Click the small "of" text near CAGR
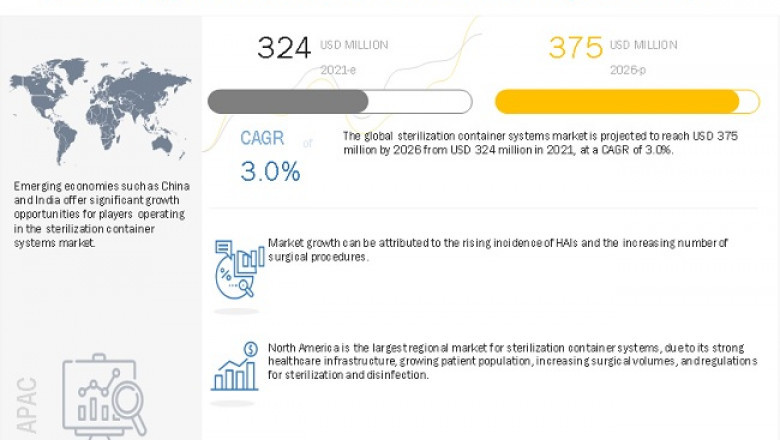The width and height of the screenshot is (780, 440). (x=308, y=144)
